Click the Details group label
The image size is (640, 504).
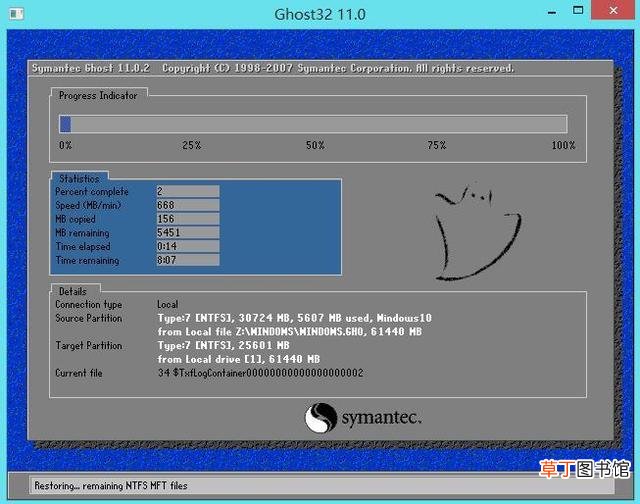[x=73, y=291]
